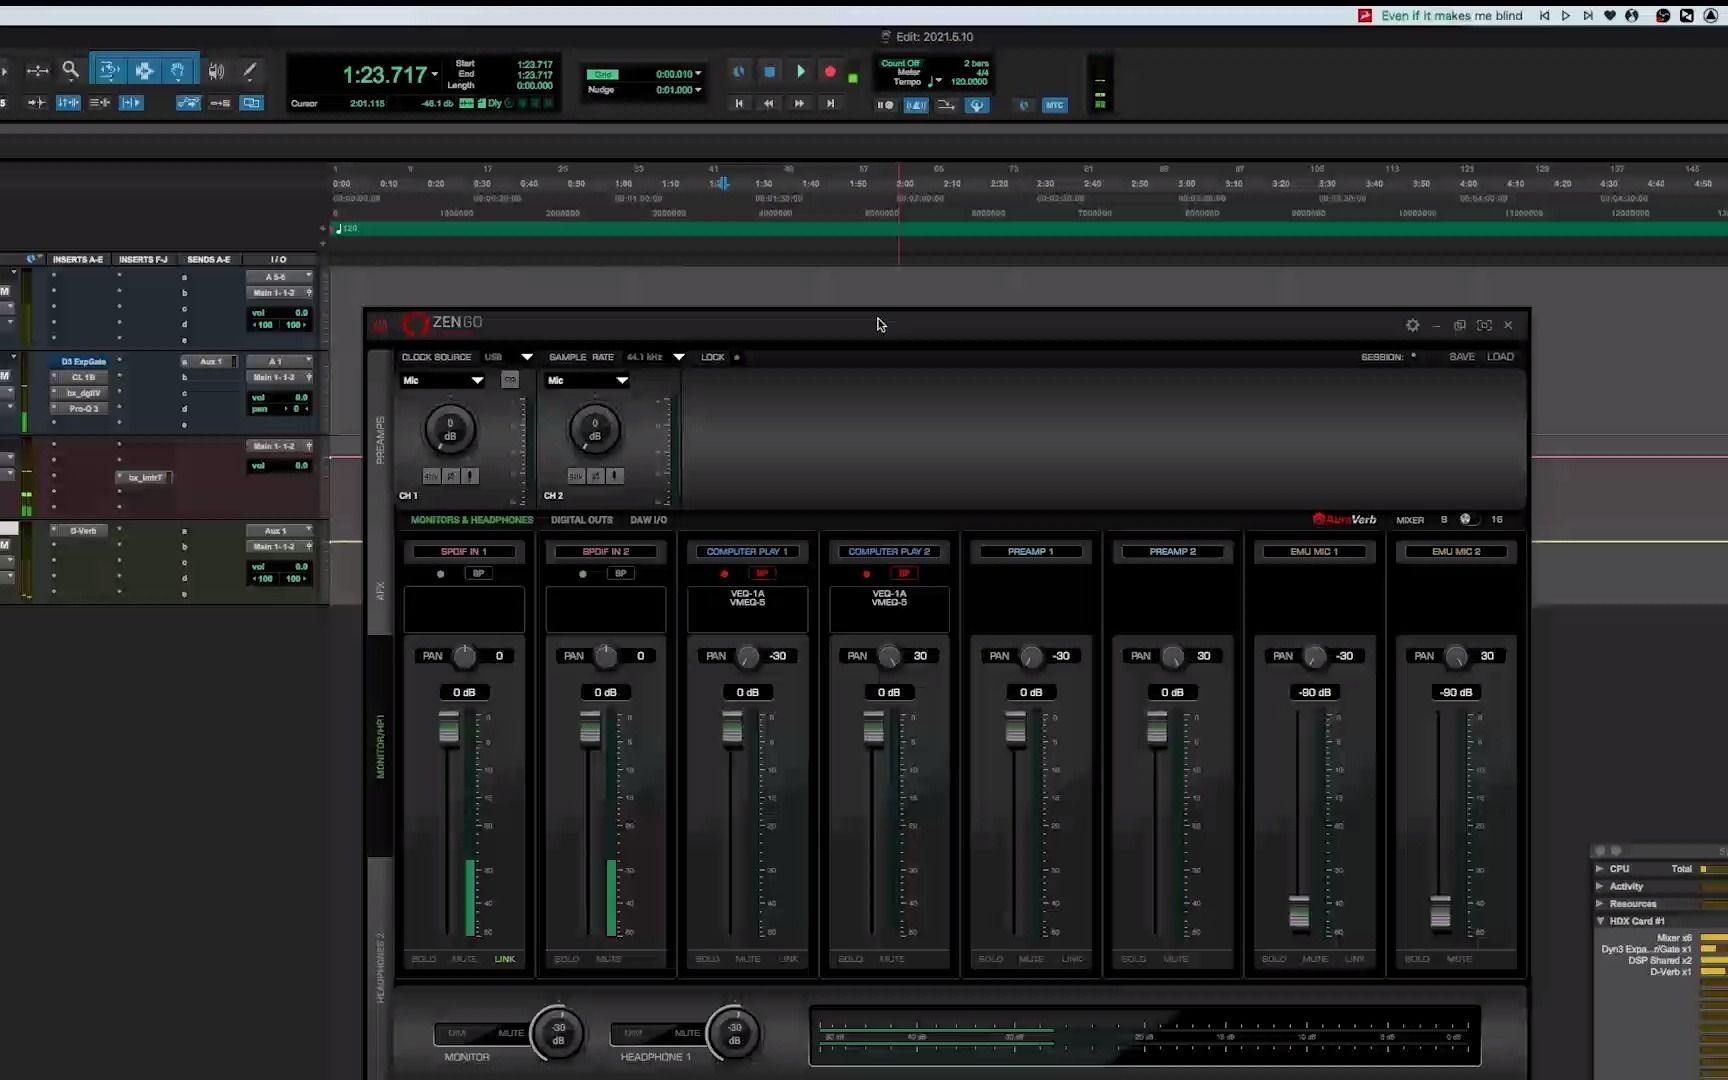Click LOAD session button
1728x1080 pixels.
click(1500, 357)
